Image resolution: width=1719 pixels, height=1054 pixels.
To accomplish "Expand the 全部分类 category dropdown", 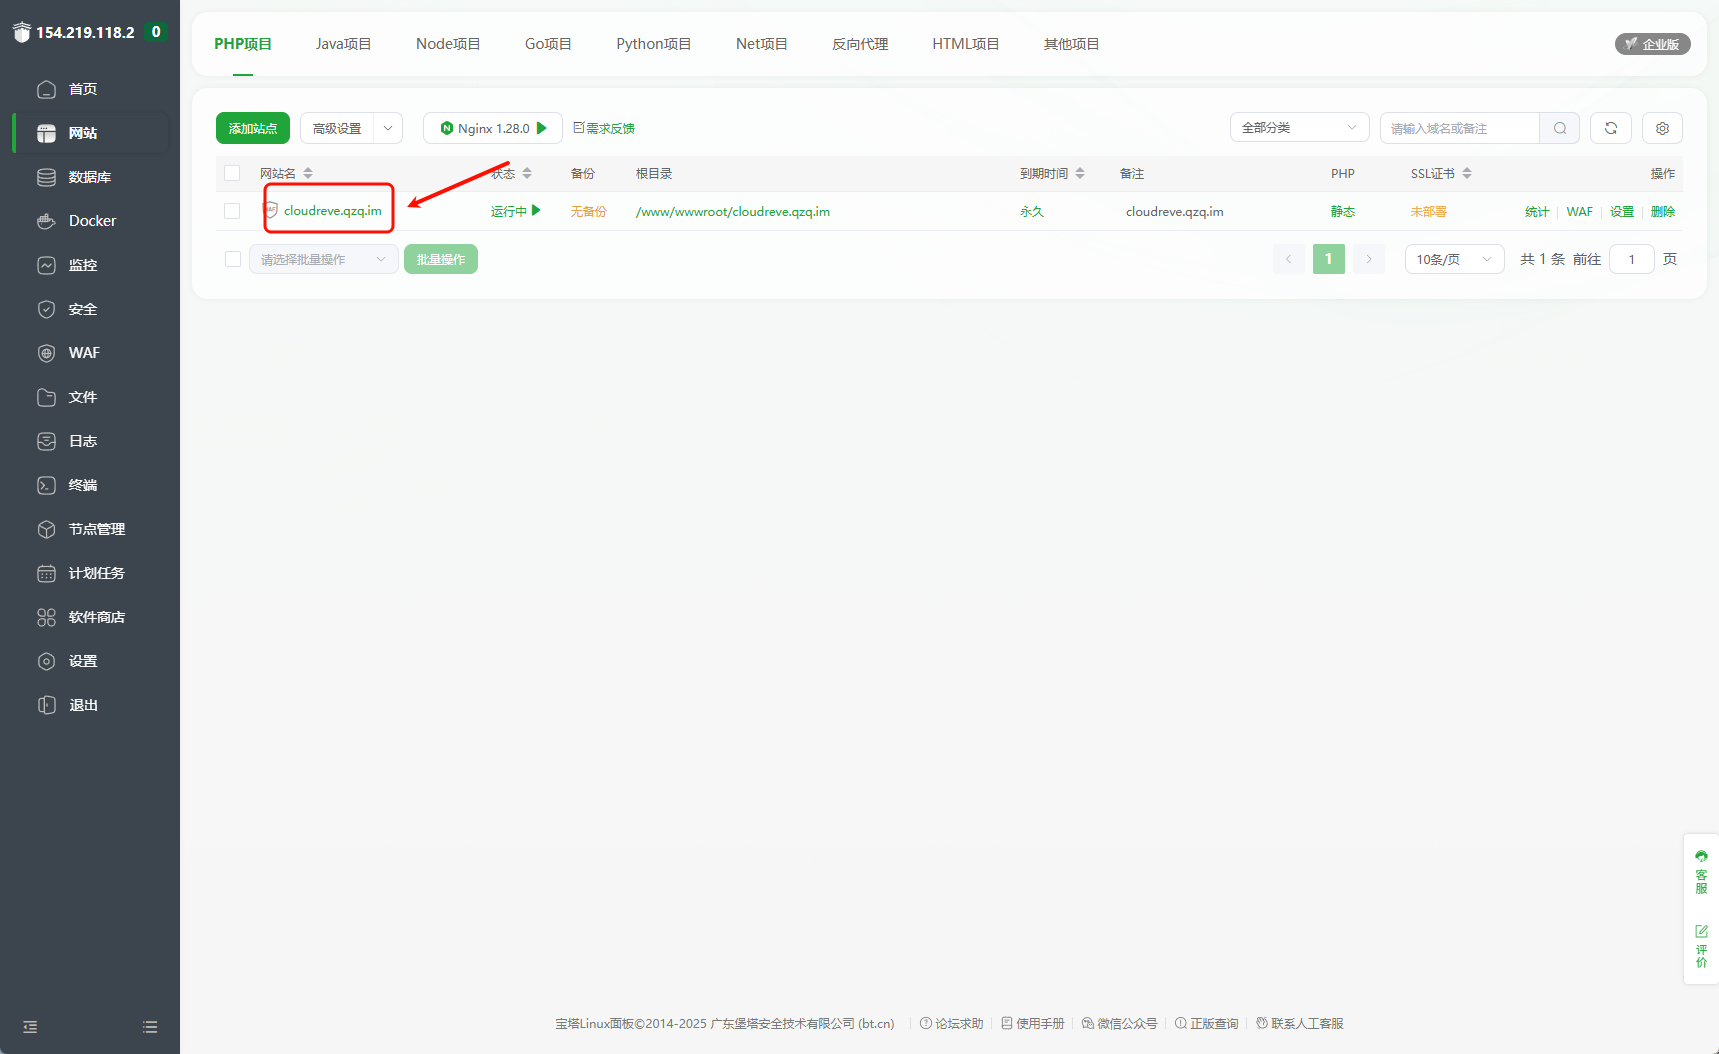I will [x=1298, y=128].
